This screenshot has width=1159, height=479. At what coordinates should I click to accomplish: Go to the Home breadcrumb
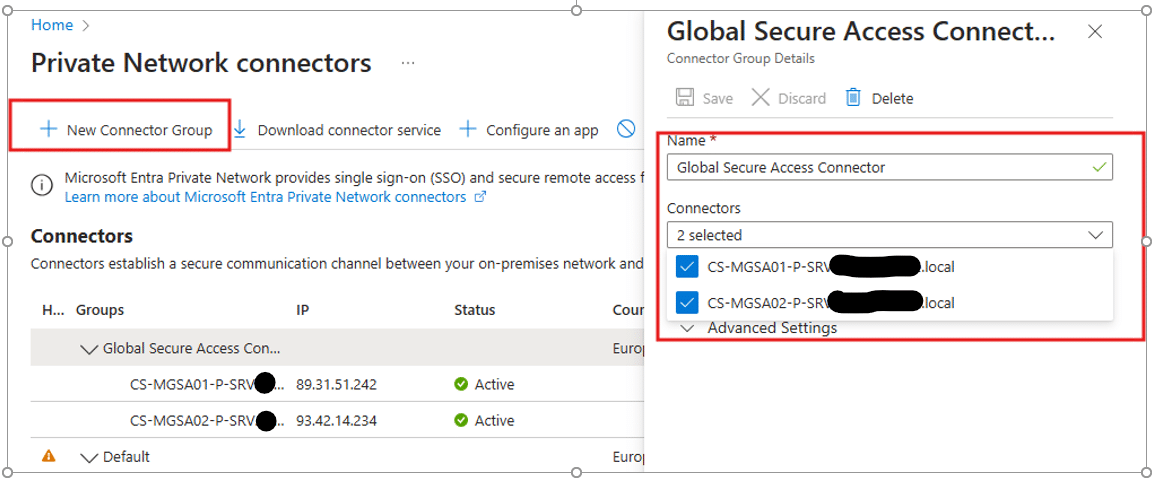coord(52,25)
